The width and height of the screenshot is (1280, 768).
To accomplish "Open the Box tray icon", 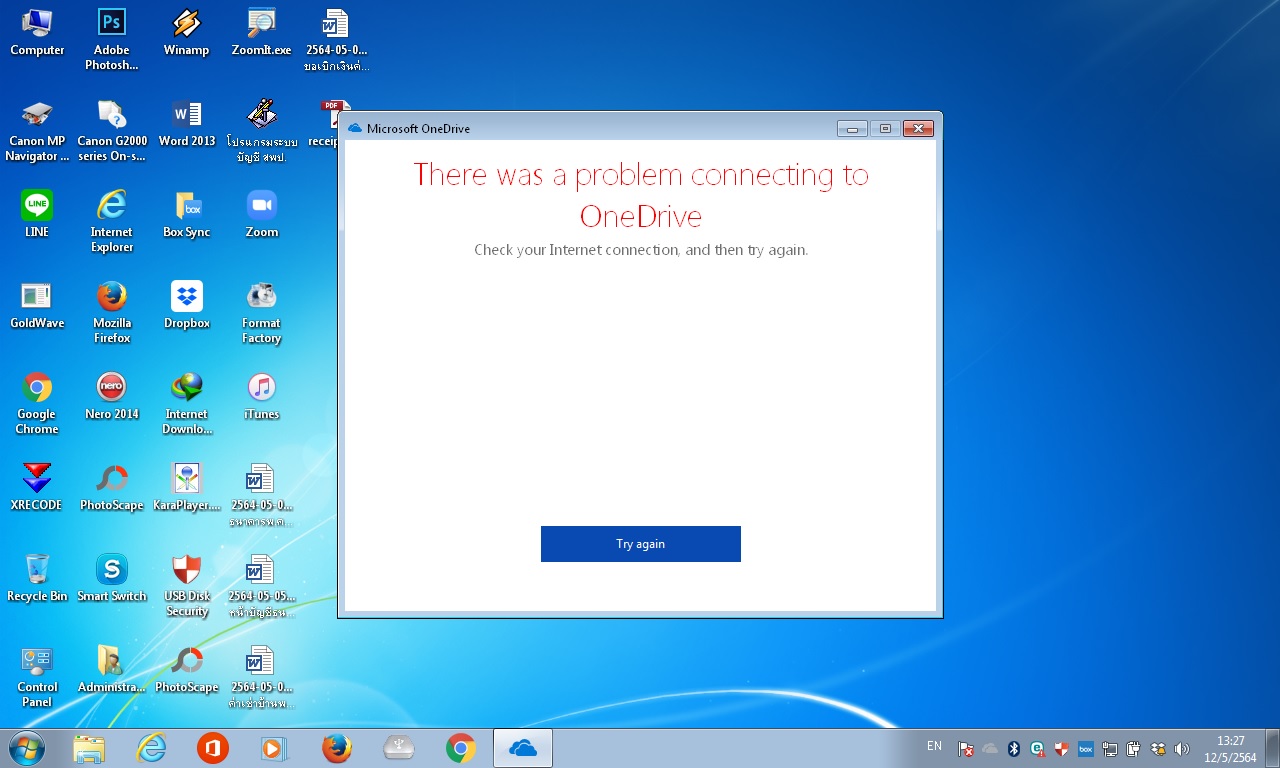I will 1086,749.
